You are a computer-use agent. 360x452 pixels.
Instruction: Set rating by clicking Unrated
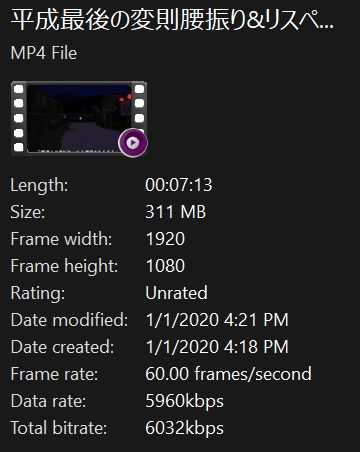pos(176,293)
